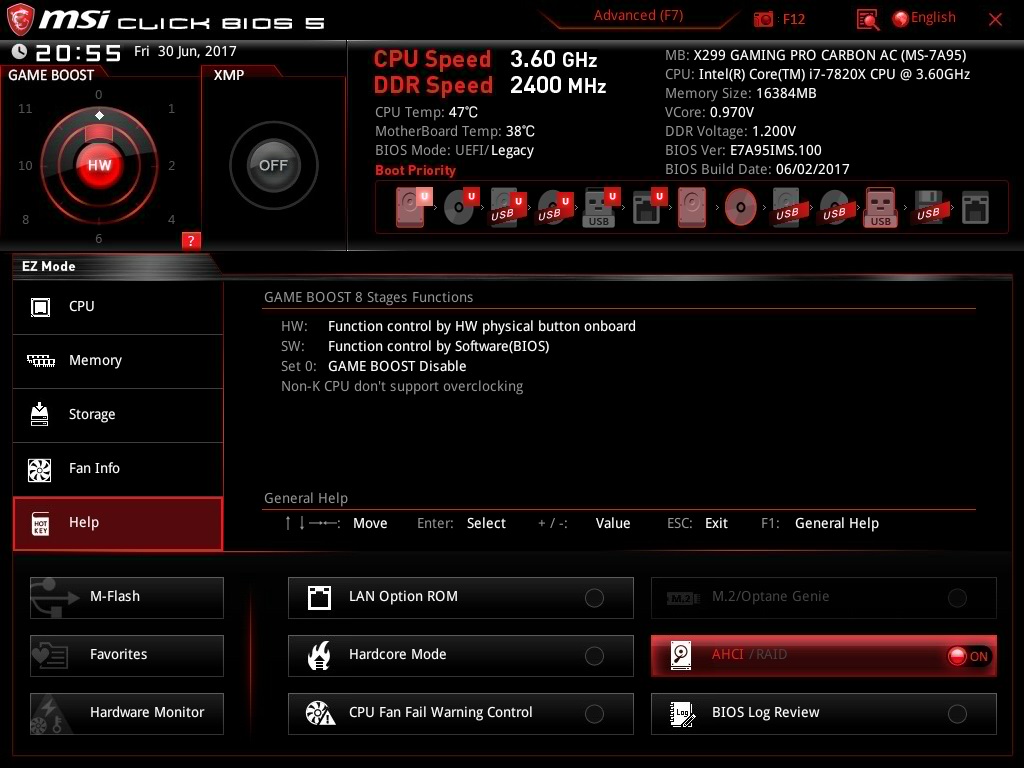Select the Fan Info sidebar item
The width and height of the screenshot is (1024, 768).
(x=118, y=469)
